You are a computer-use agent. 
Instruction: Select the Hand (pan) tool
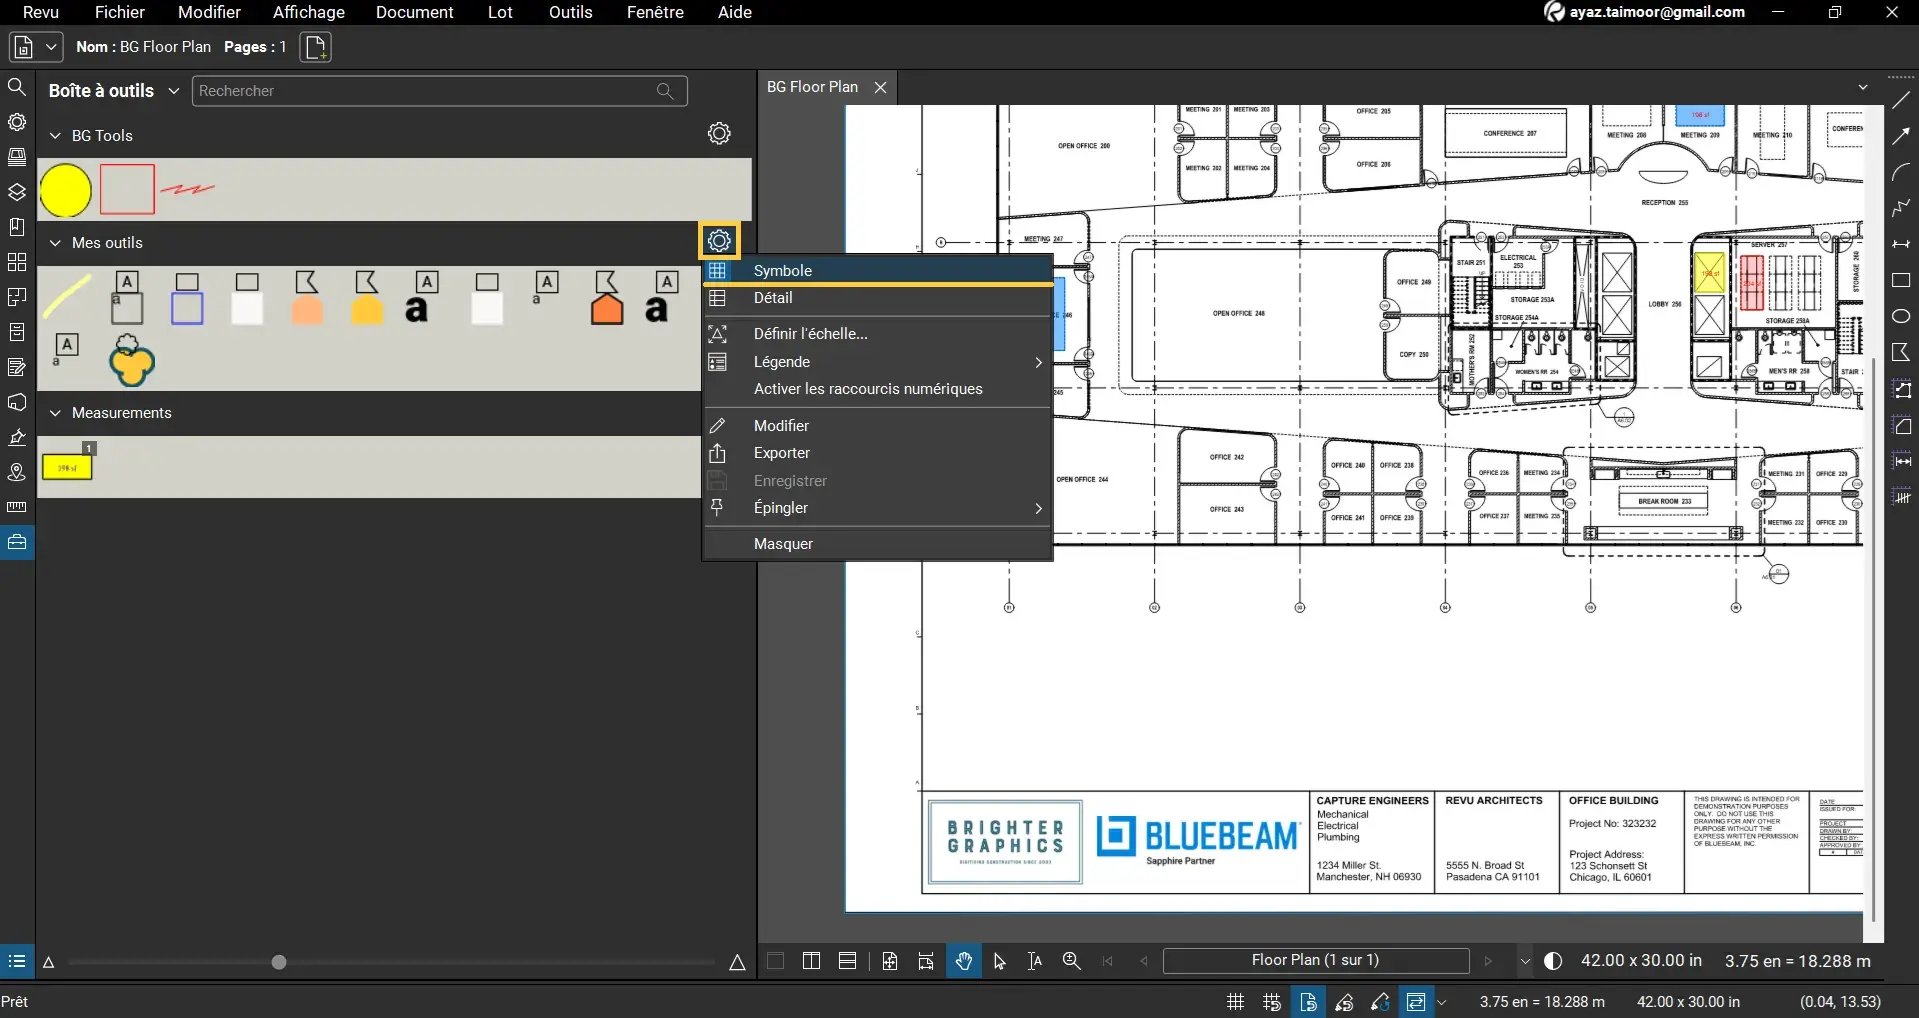click(x=963, y=961)
